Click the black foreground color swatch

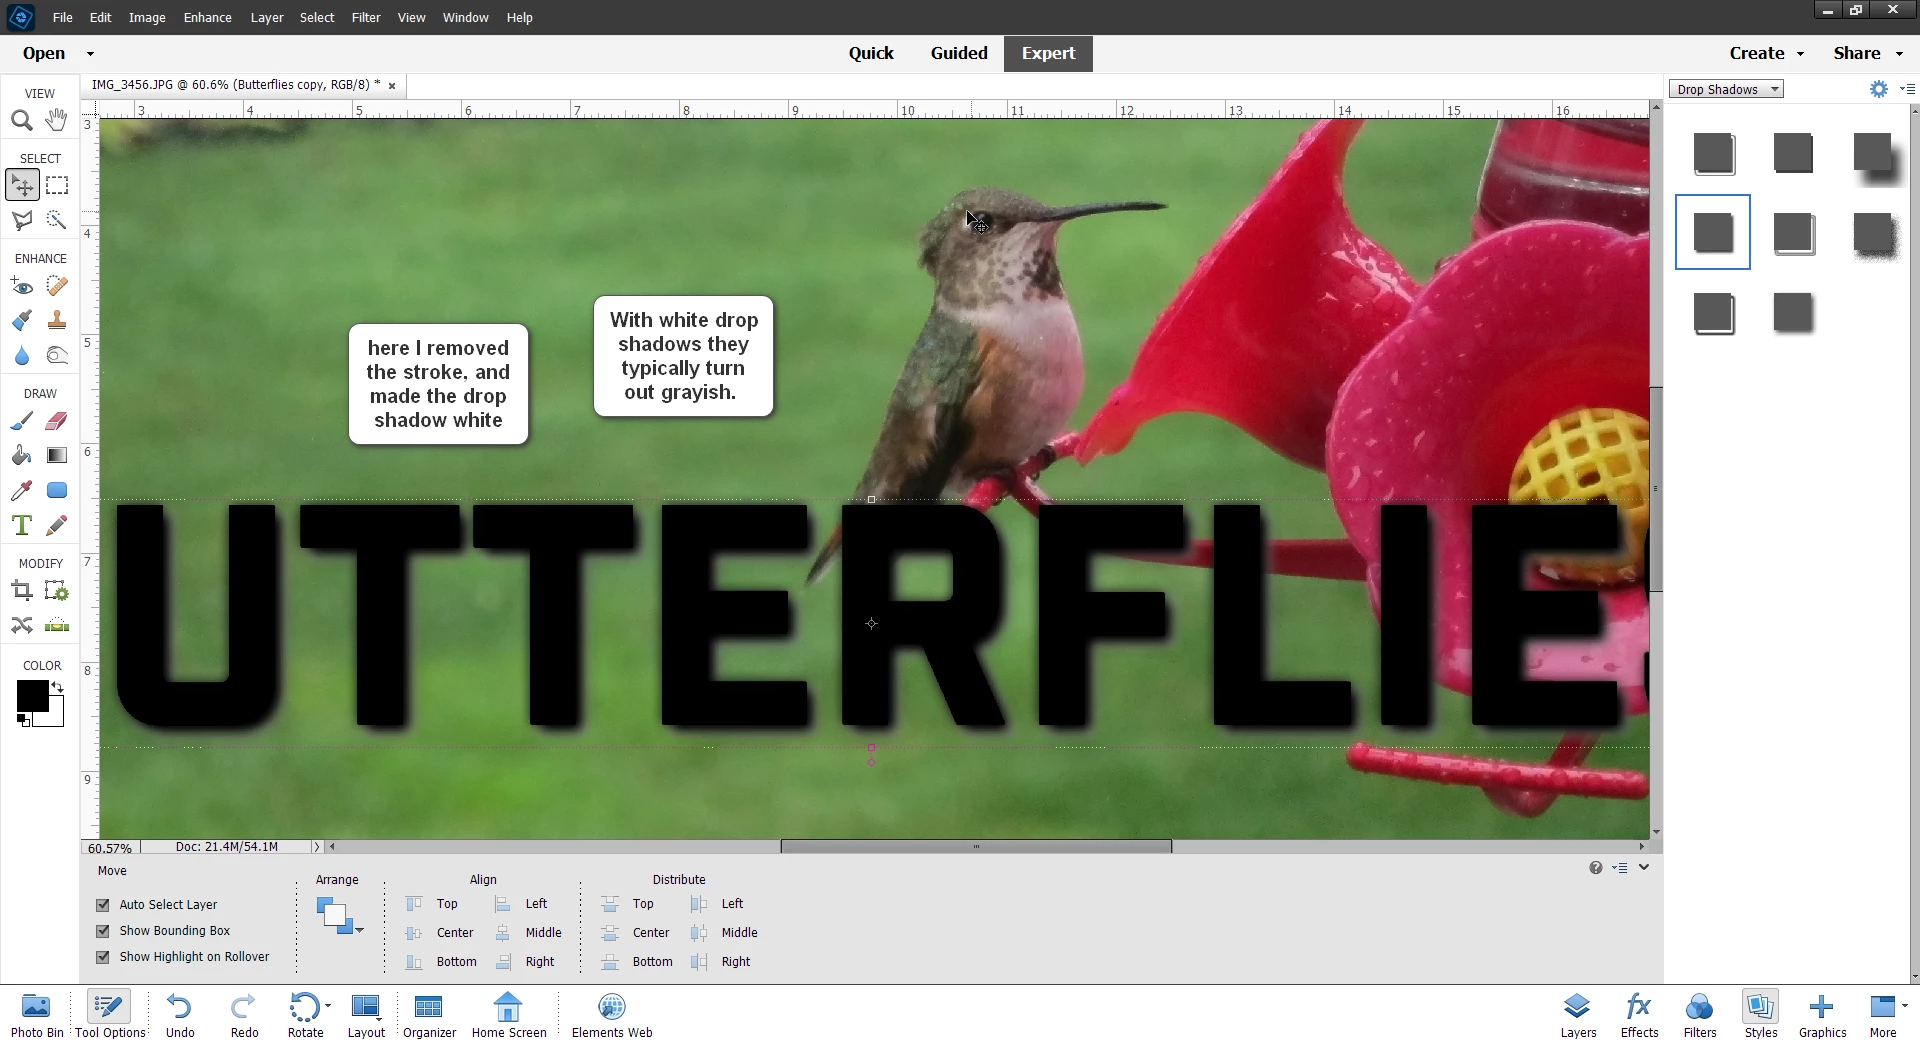pos(32,696)
